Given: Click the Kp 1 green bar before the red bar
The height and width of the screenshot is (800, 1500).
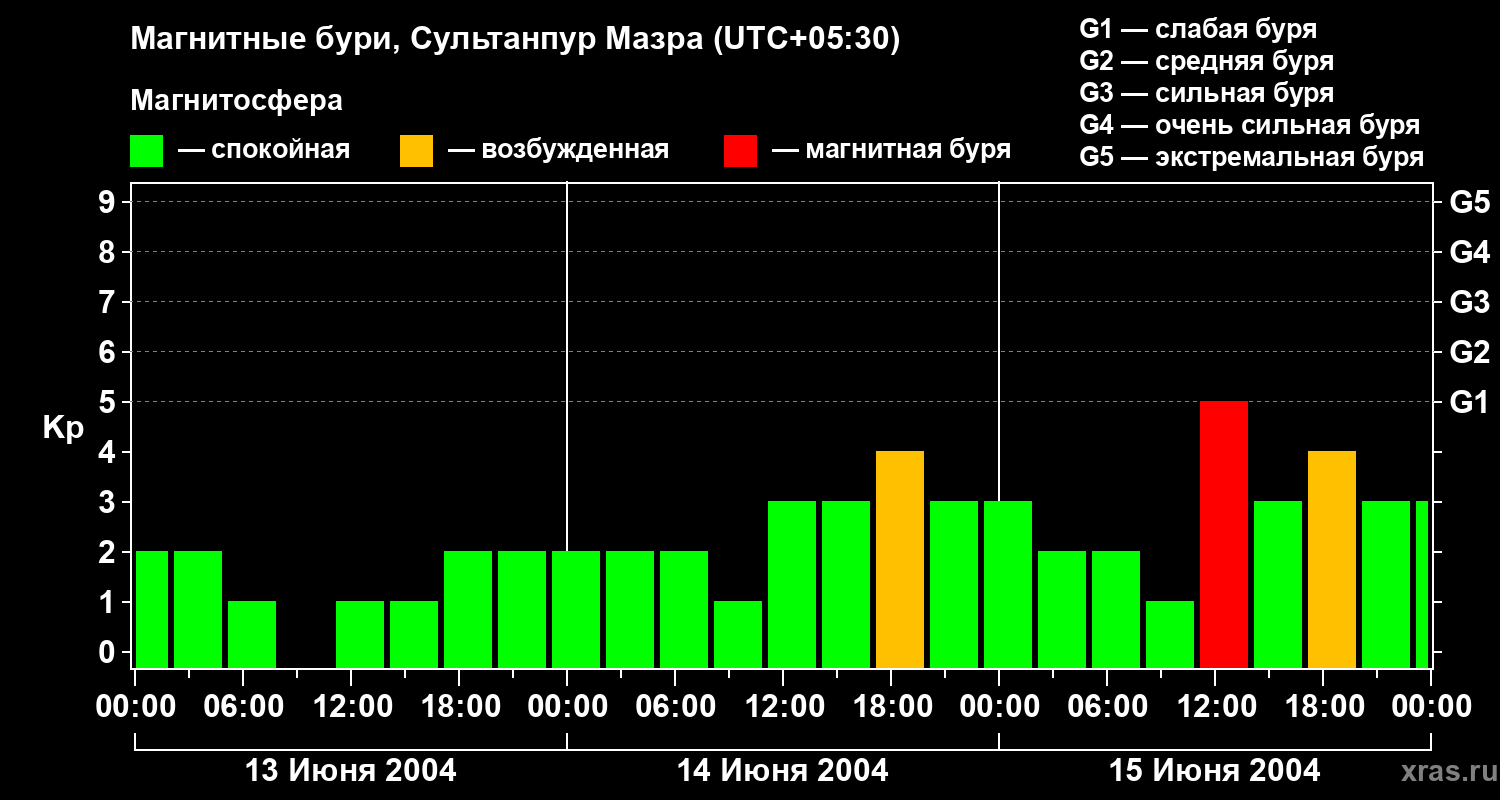Looking at the screenshot, I should [1170, 635].
